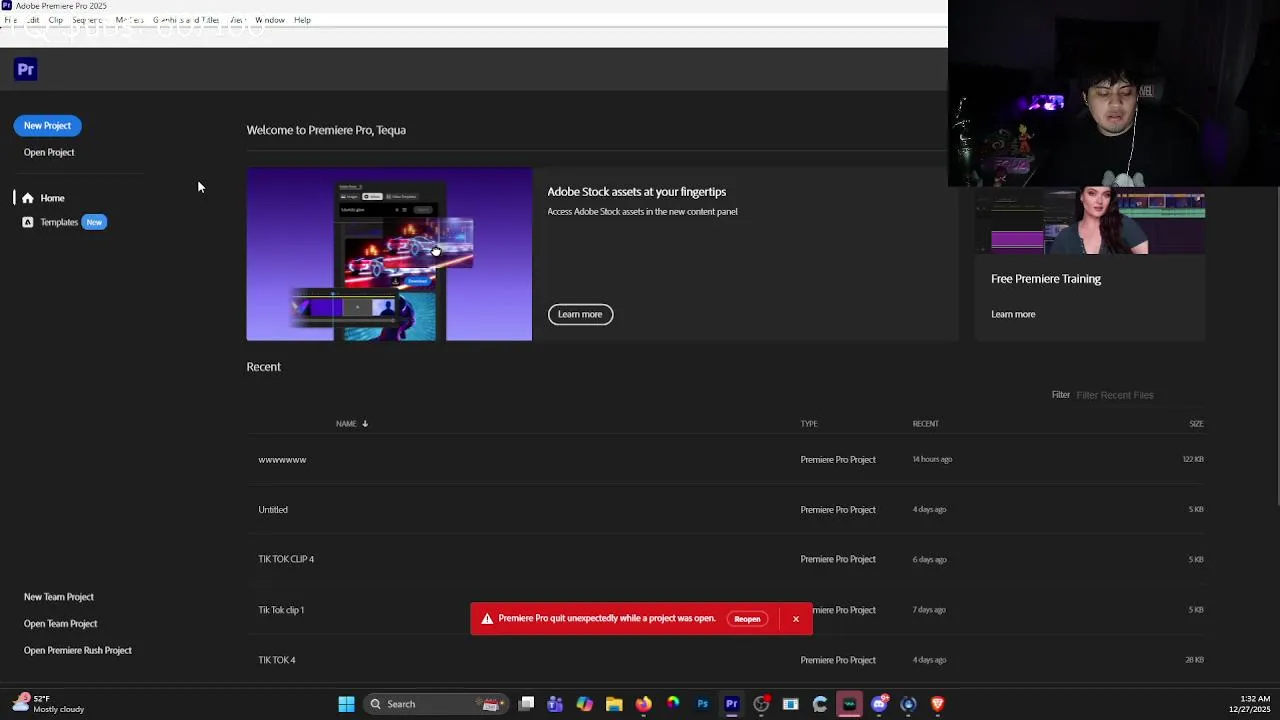Screen dimensions: 1280x720
Task: Click the name sort arrow icon
Action: click(x=365, y=424)
